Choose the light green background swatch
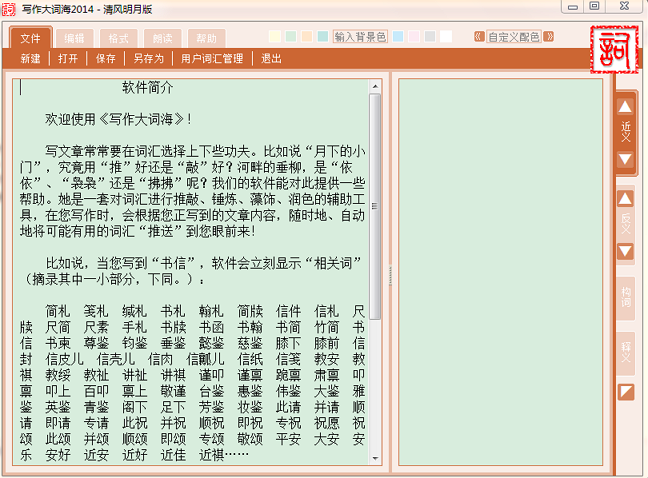The height and width of the screenshot is (478, 648). pos(291,36)
